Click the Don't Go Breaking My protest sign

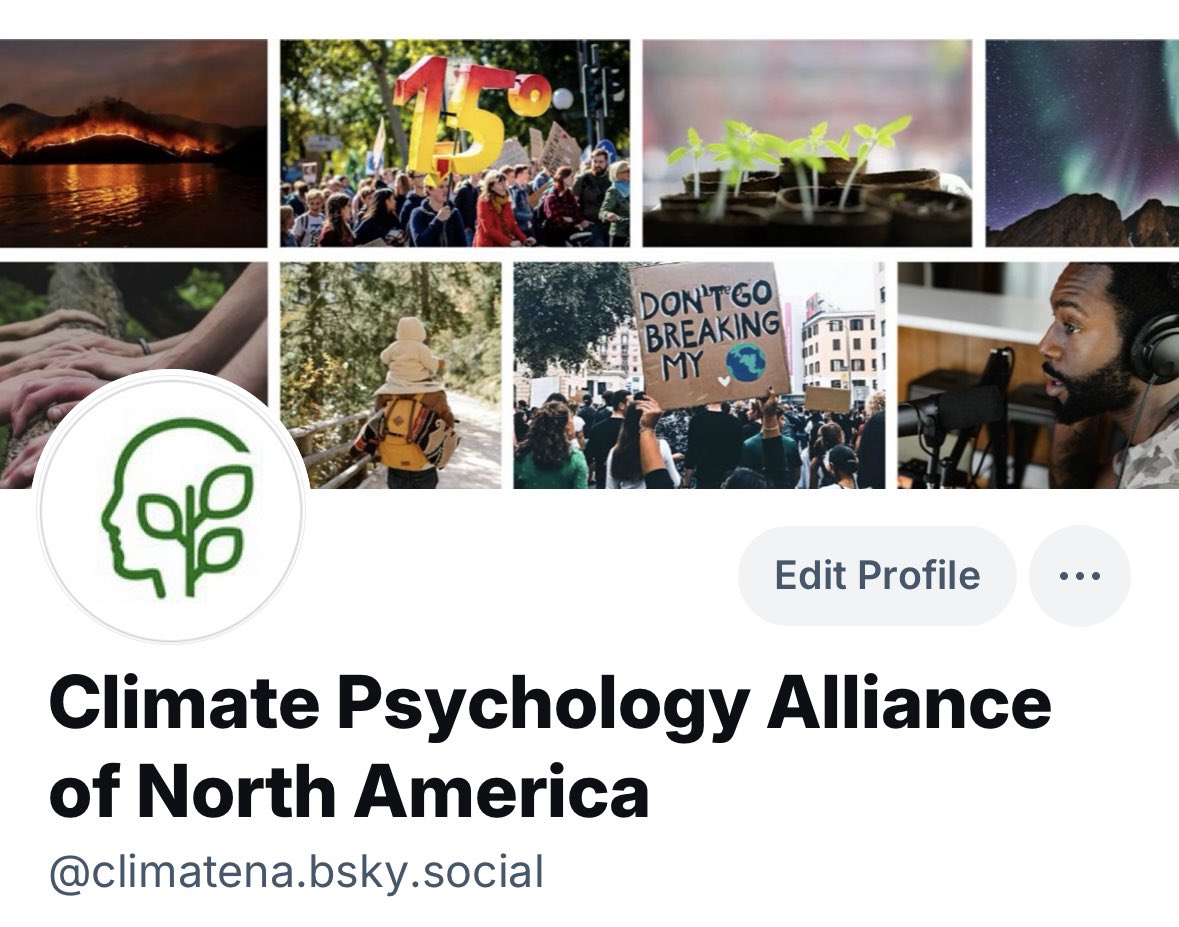coord(708,333)
